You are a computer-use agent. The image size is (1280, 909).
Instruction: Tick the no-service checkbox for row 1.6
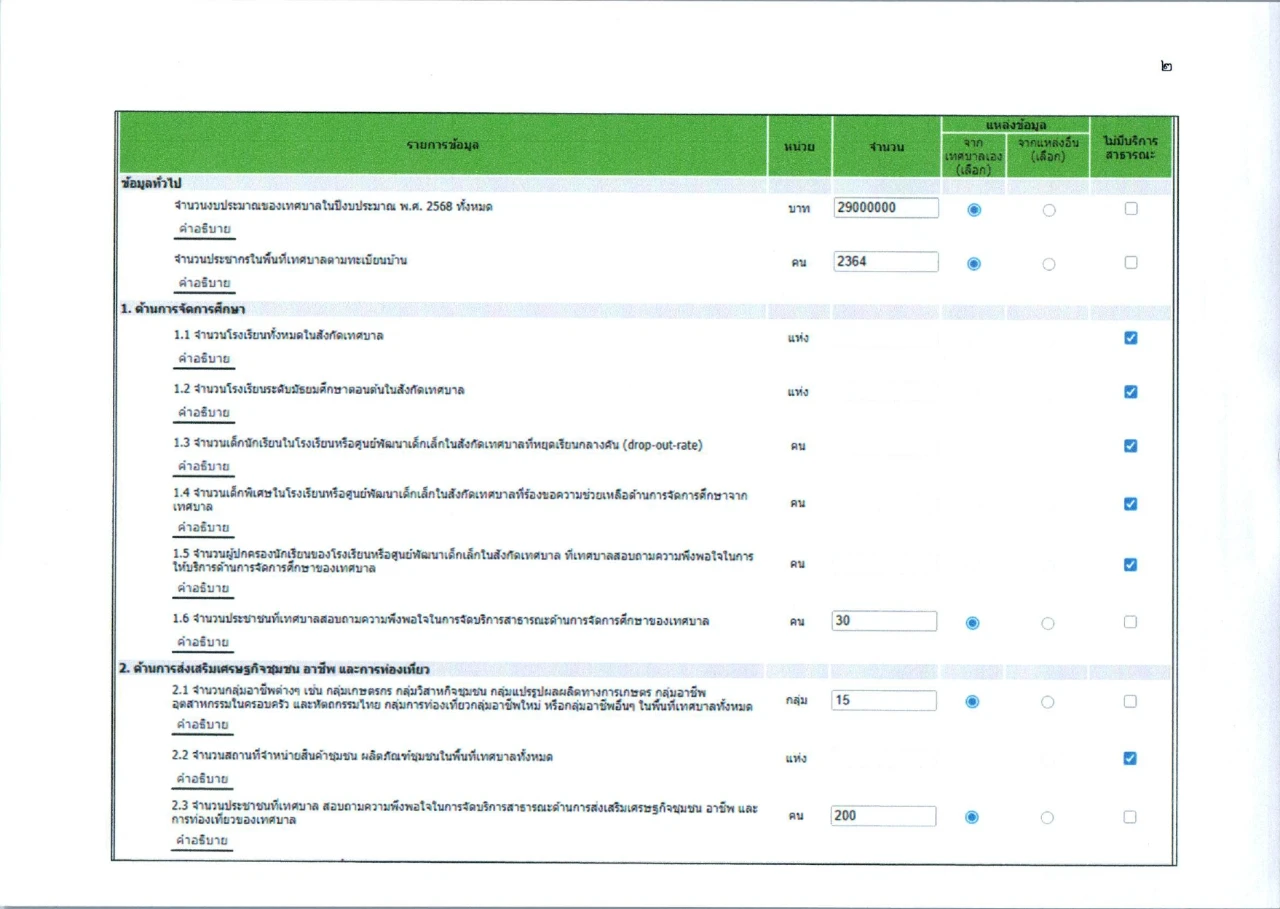click(x=1130, y=622)
